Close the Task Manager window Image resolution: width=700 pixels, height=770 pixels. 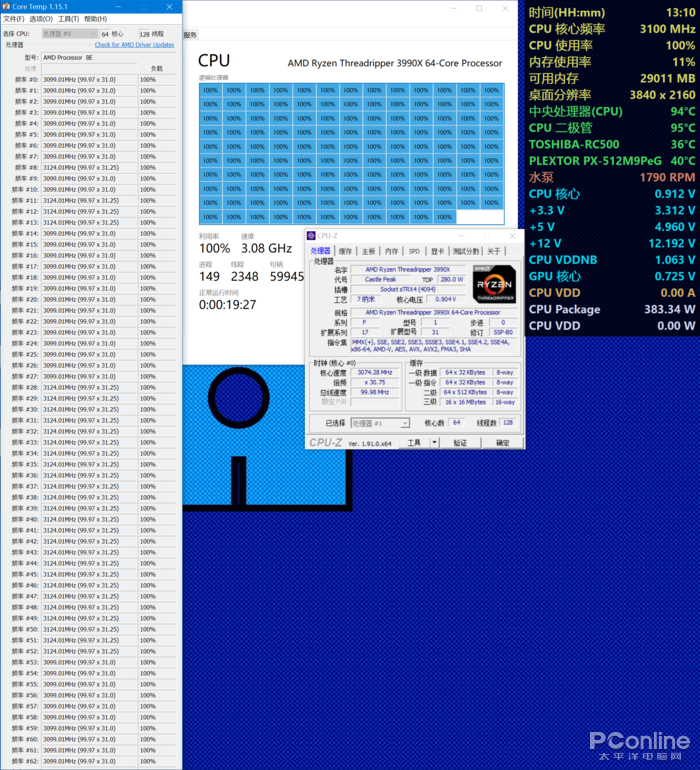pos(505,8)
